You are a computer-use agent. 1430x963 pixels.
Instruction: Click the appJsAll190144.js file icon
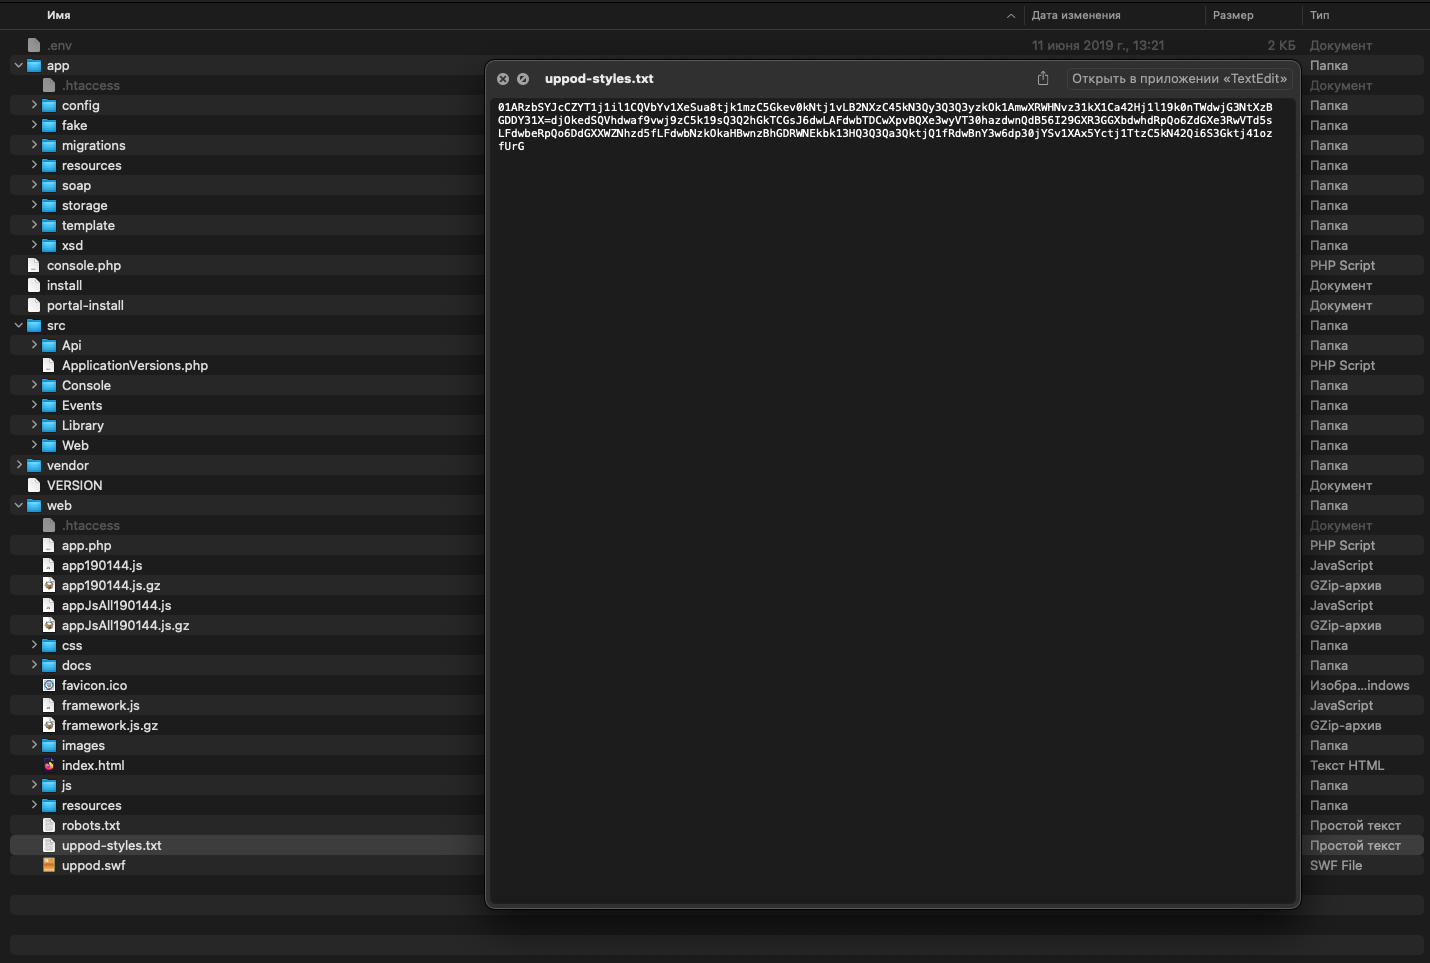pos(49,605)
